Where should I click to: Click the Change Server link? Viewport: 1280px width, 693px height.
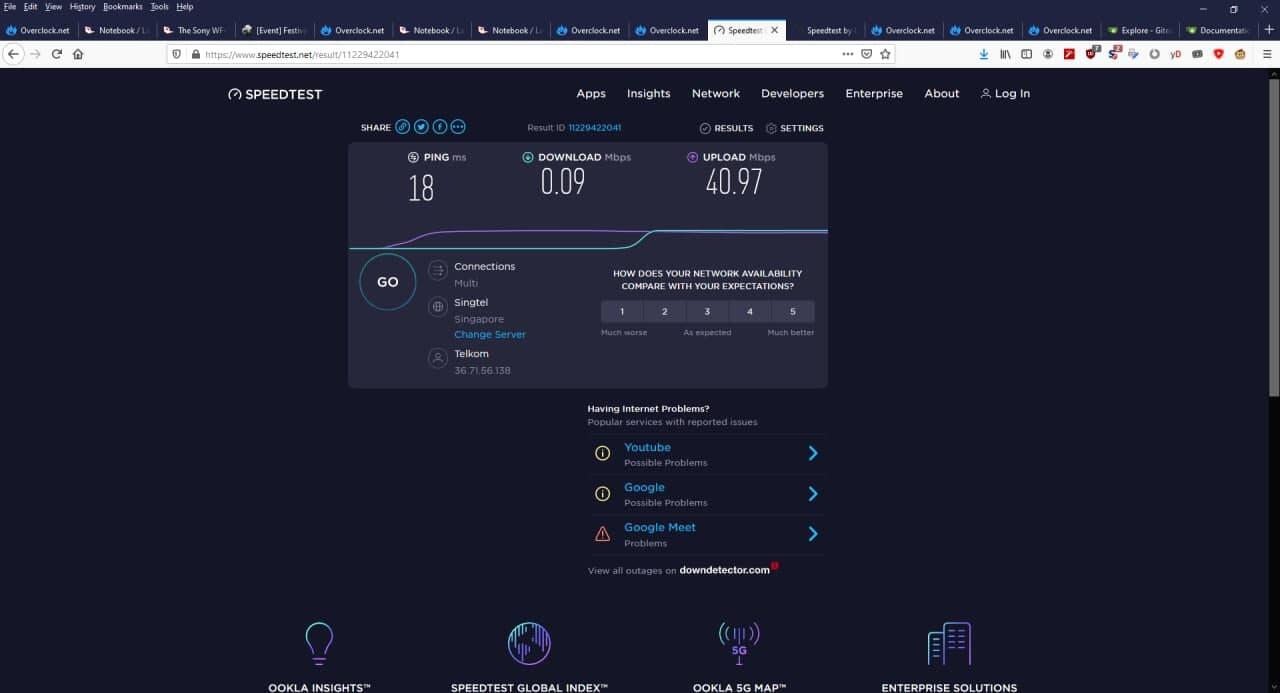pyautogui.click(x=490, y=334)
